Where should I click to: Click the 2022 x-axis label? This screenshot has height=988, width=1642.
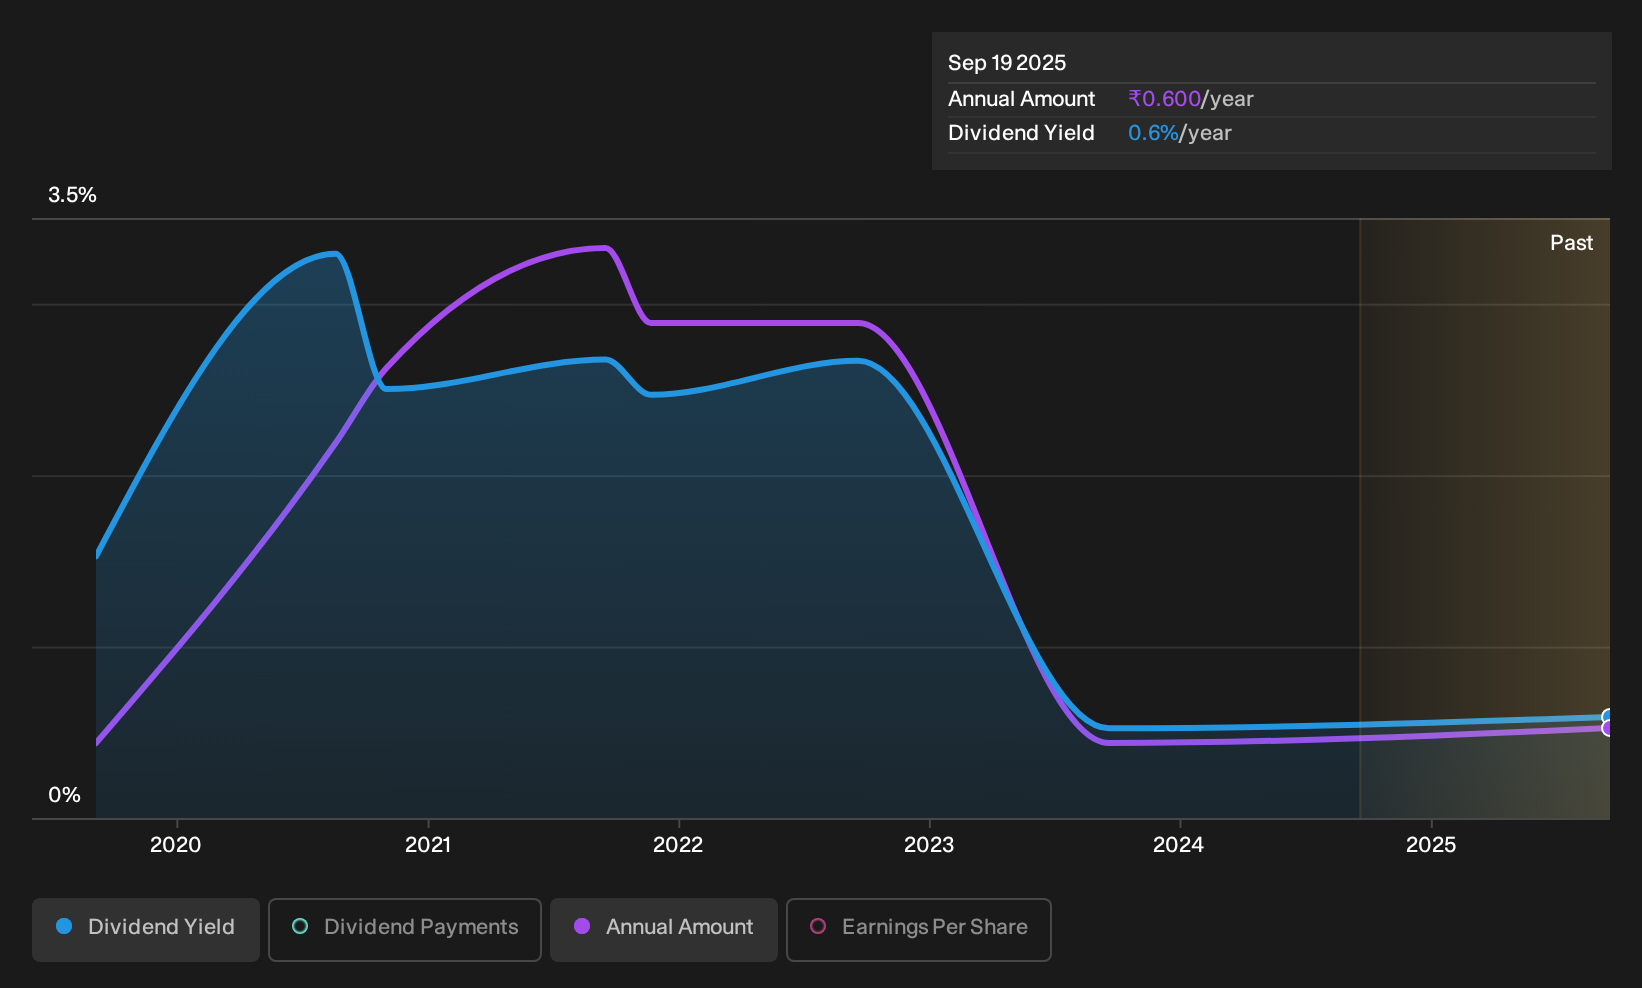678,845
